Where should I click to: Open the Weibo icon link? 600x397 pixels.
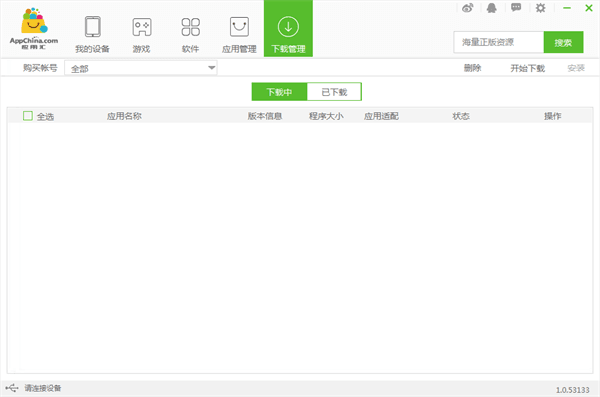click(x=467, y=8)
